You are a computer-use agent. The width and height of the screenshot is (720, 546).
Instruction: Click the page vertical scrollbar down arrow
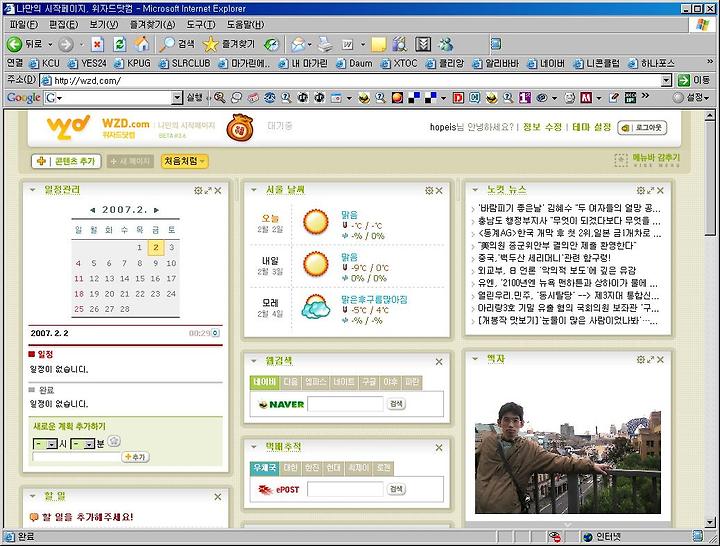point(710,523)
